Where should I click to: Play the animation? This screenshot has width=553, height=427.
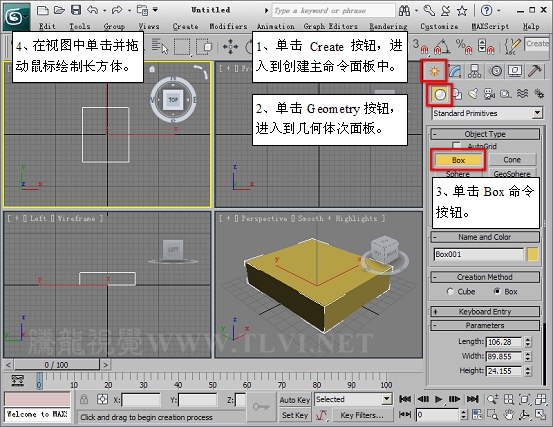[x=438, y=399]
